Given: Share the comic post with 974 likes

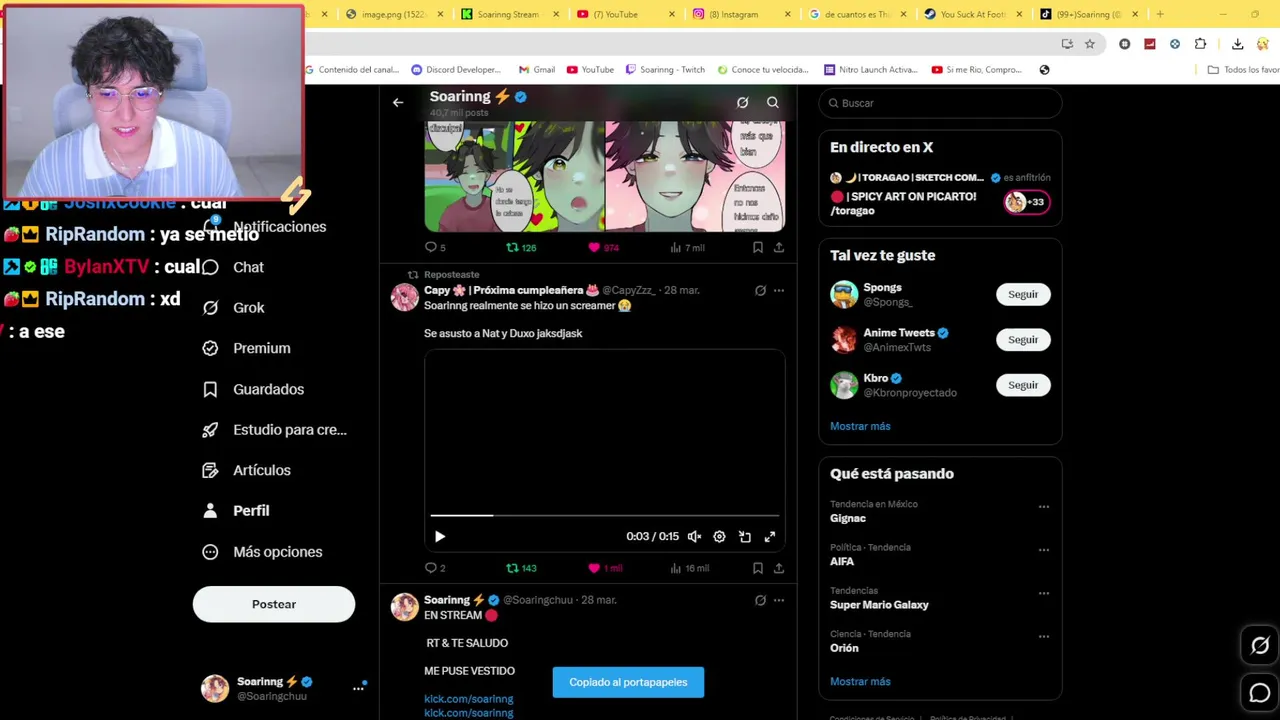Looking at the screenshot, I should (779, 247).
